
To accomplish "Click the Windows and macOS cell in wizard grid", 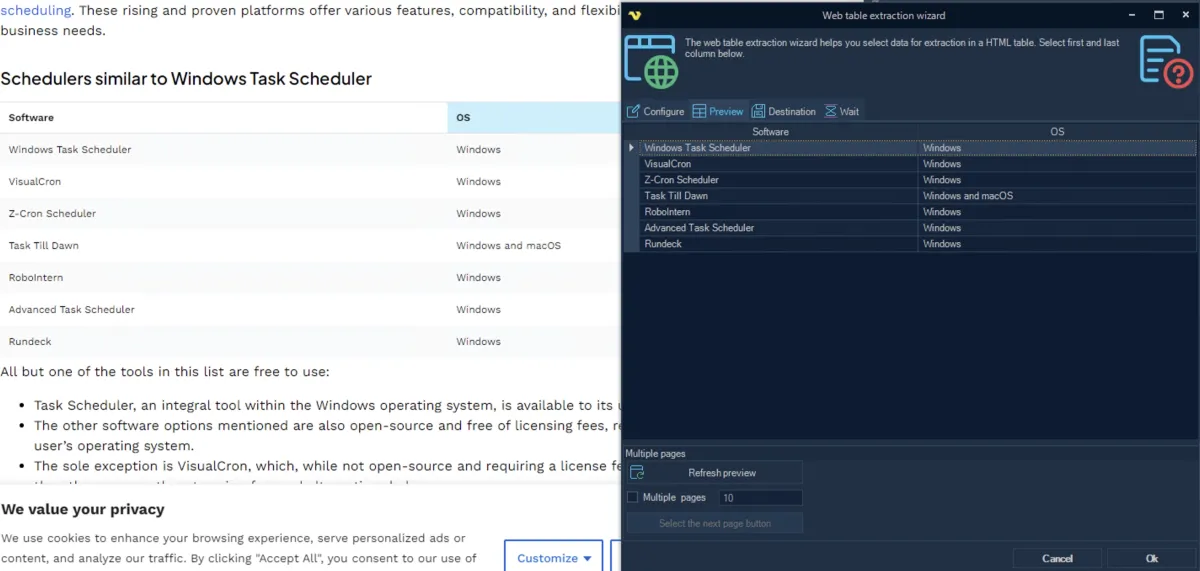I will [x=1057, y=196].
